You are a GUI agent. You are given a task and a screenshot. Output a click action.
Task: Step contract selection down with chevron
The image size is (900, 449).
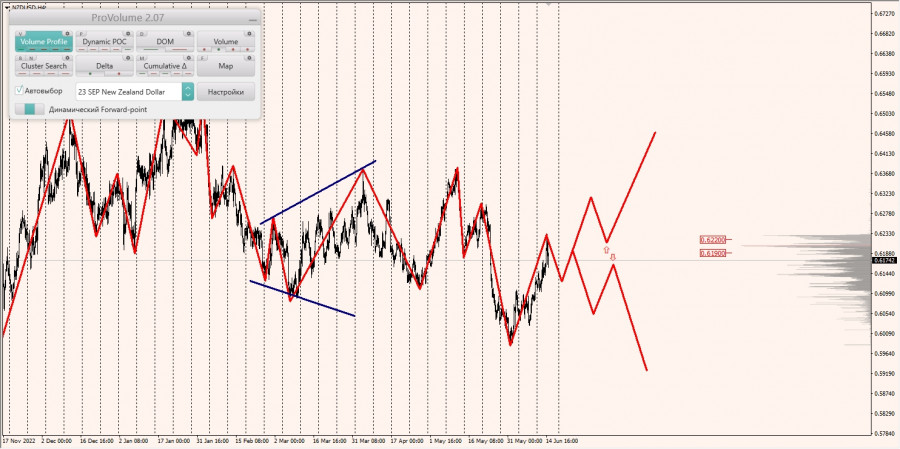pyautogui.click(x=188, y=95)
